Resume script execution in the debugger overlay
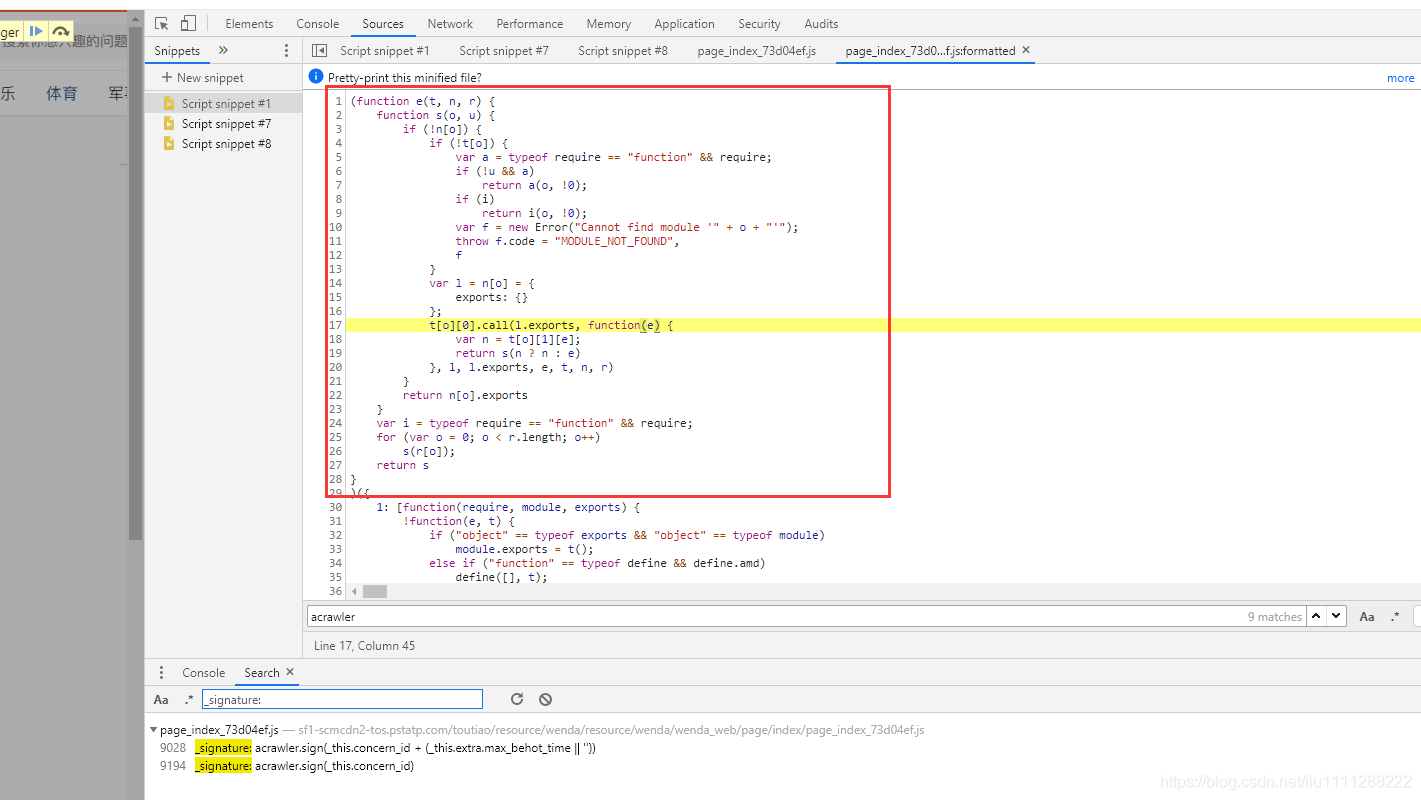The height and width of the screenshot is (800, 1421). [x=36, y=32]
